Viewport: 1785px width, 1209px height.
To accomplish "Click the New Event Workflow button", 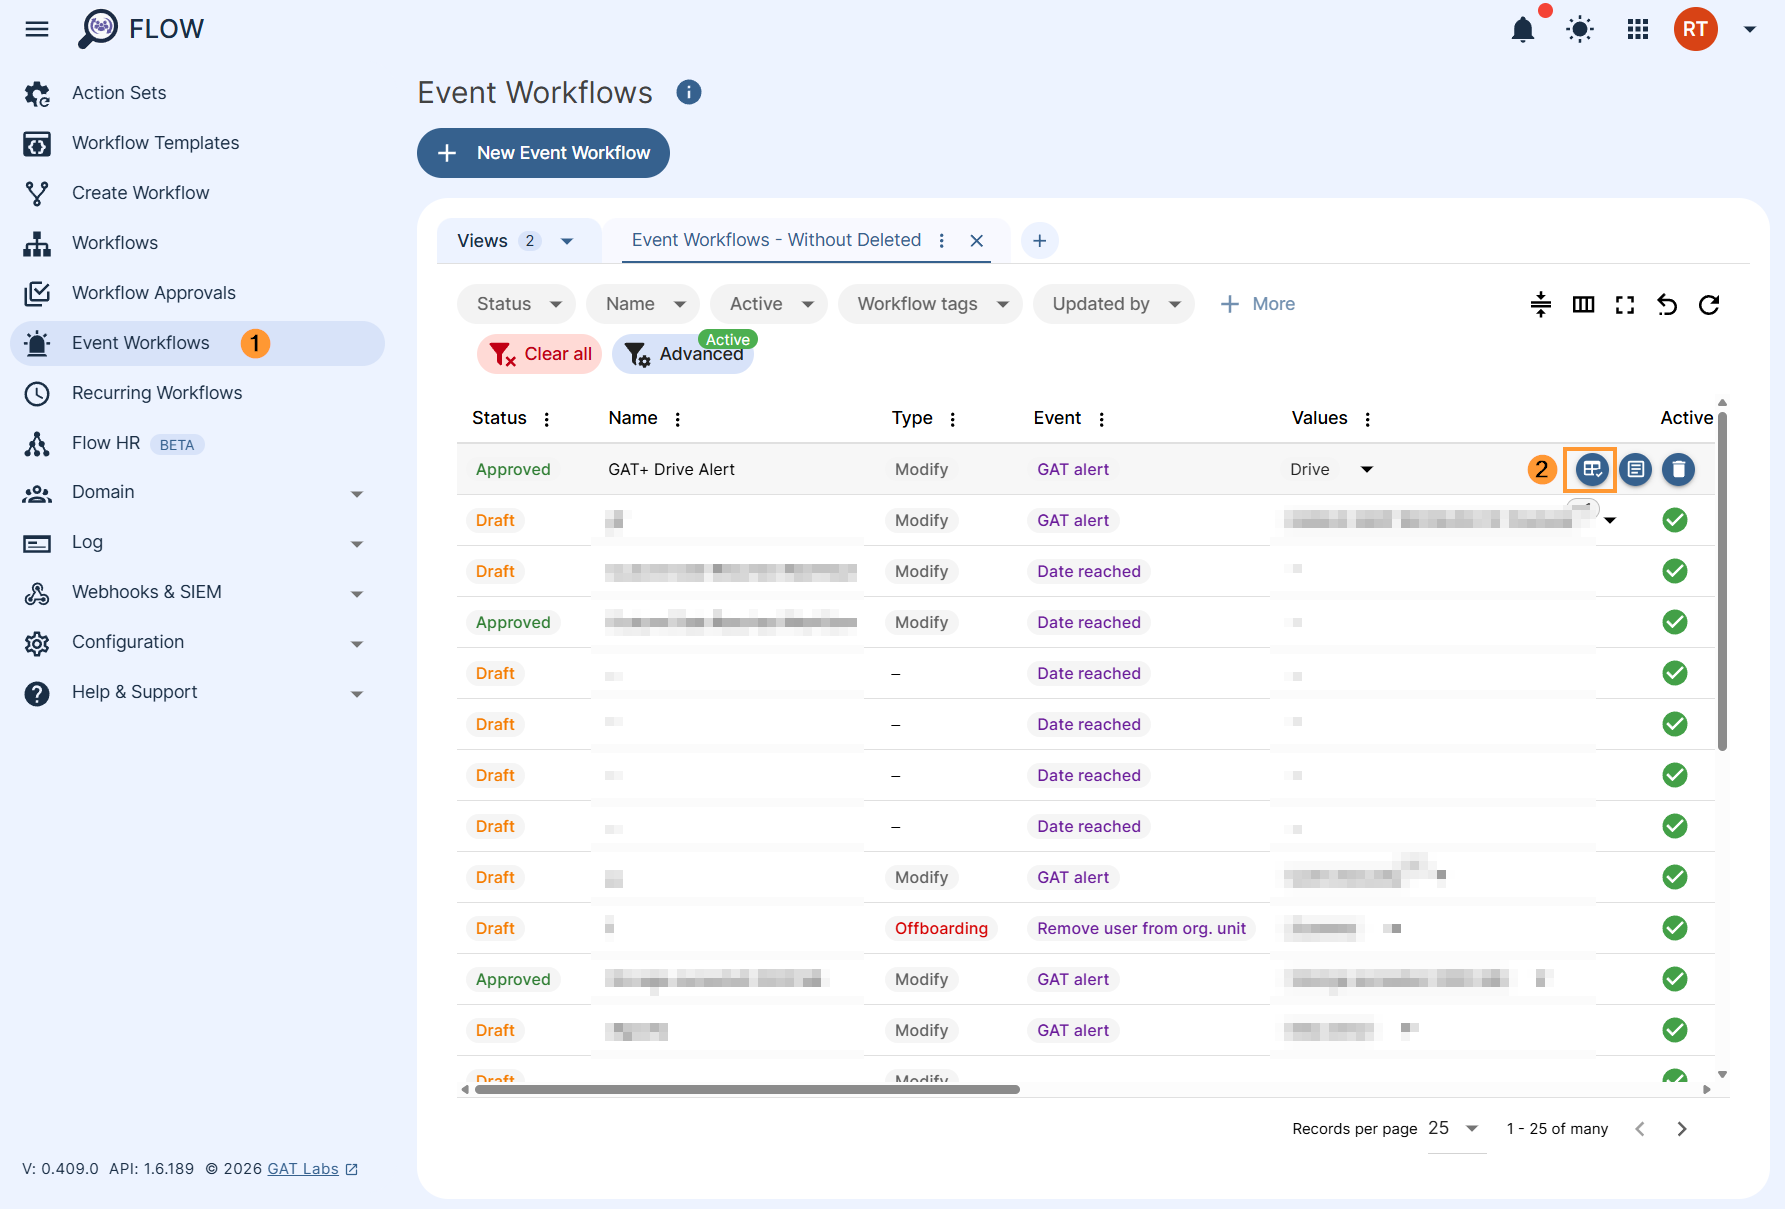I will pos(543,153).
